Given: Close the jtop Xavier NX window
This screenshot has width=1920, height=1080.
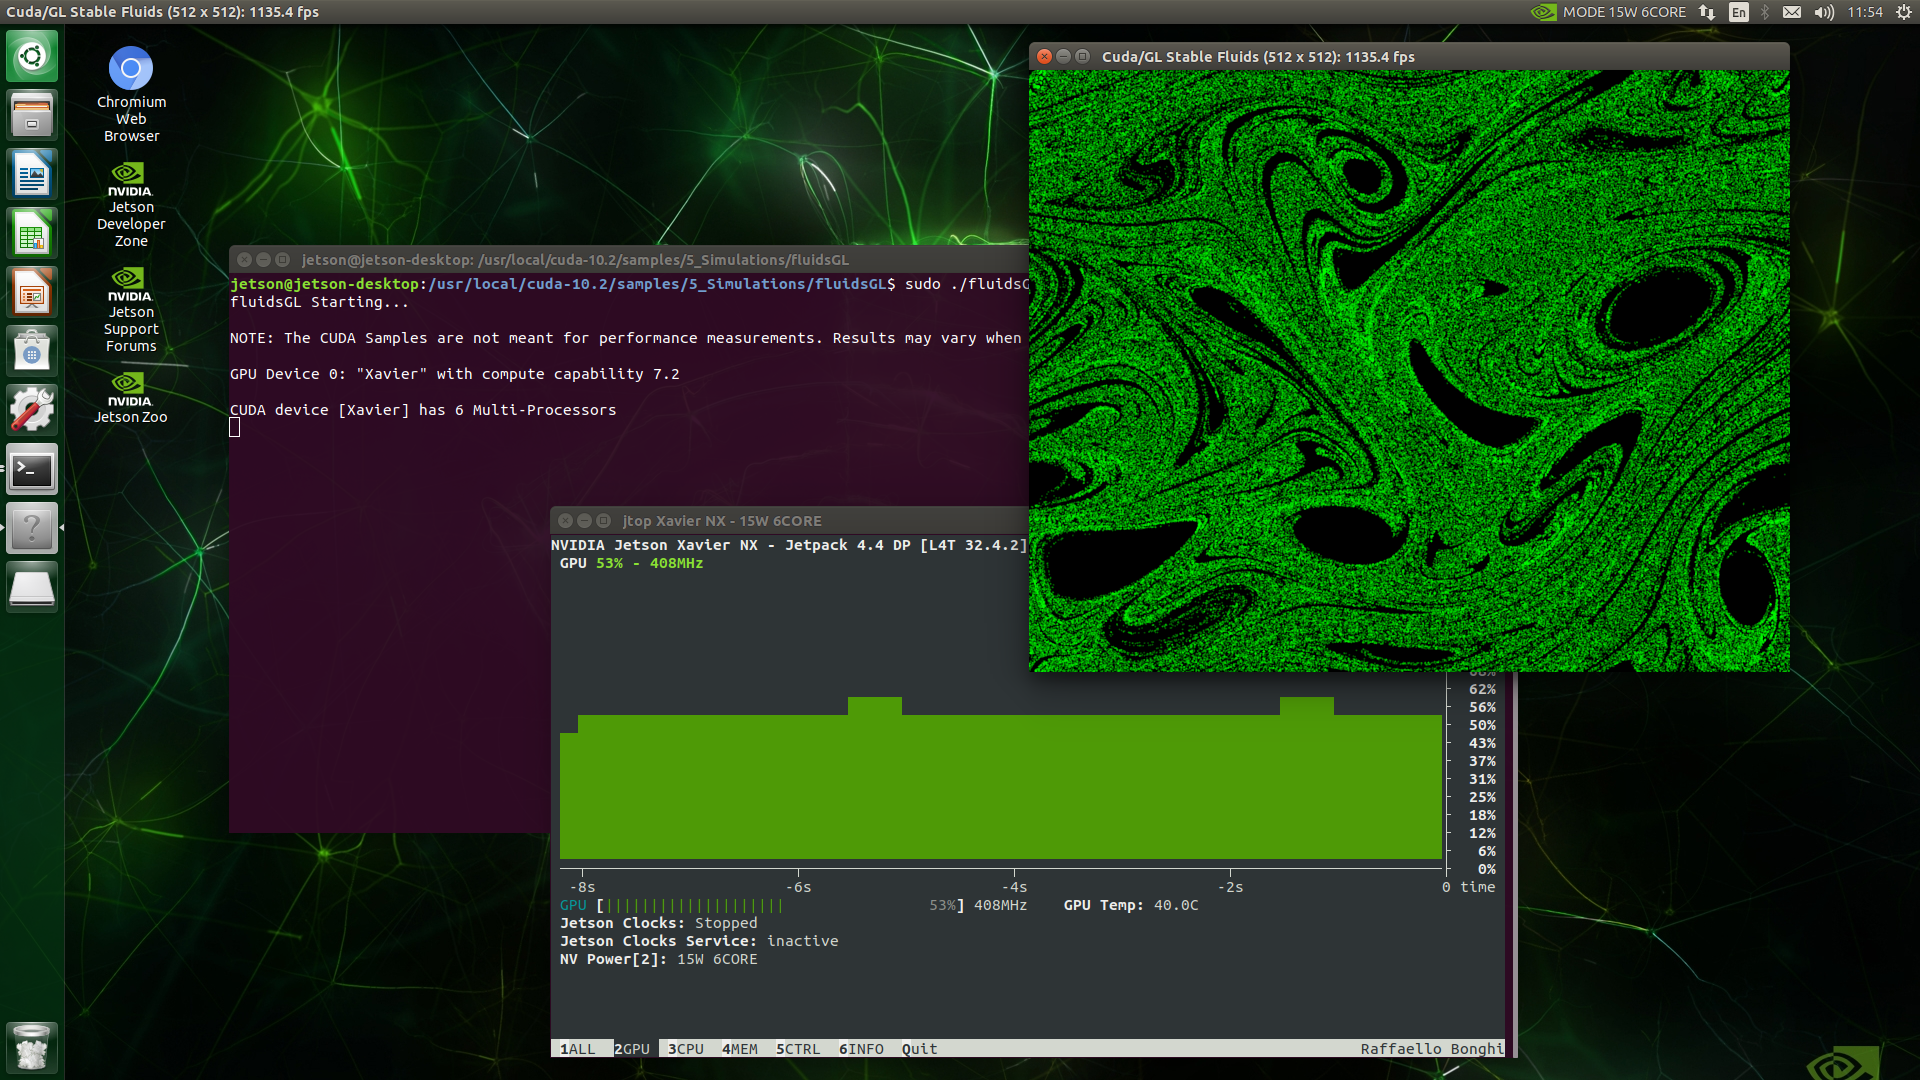Looking at the screenshot, I should point(566,521).
